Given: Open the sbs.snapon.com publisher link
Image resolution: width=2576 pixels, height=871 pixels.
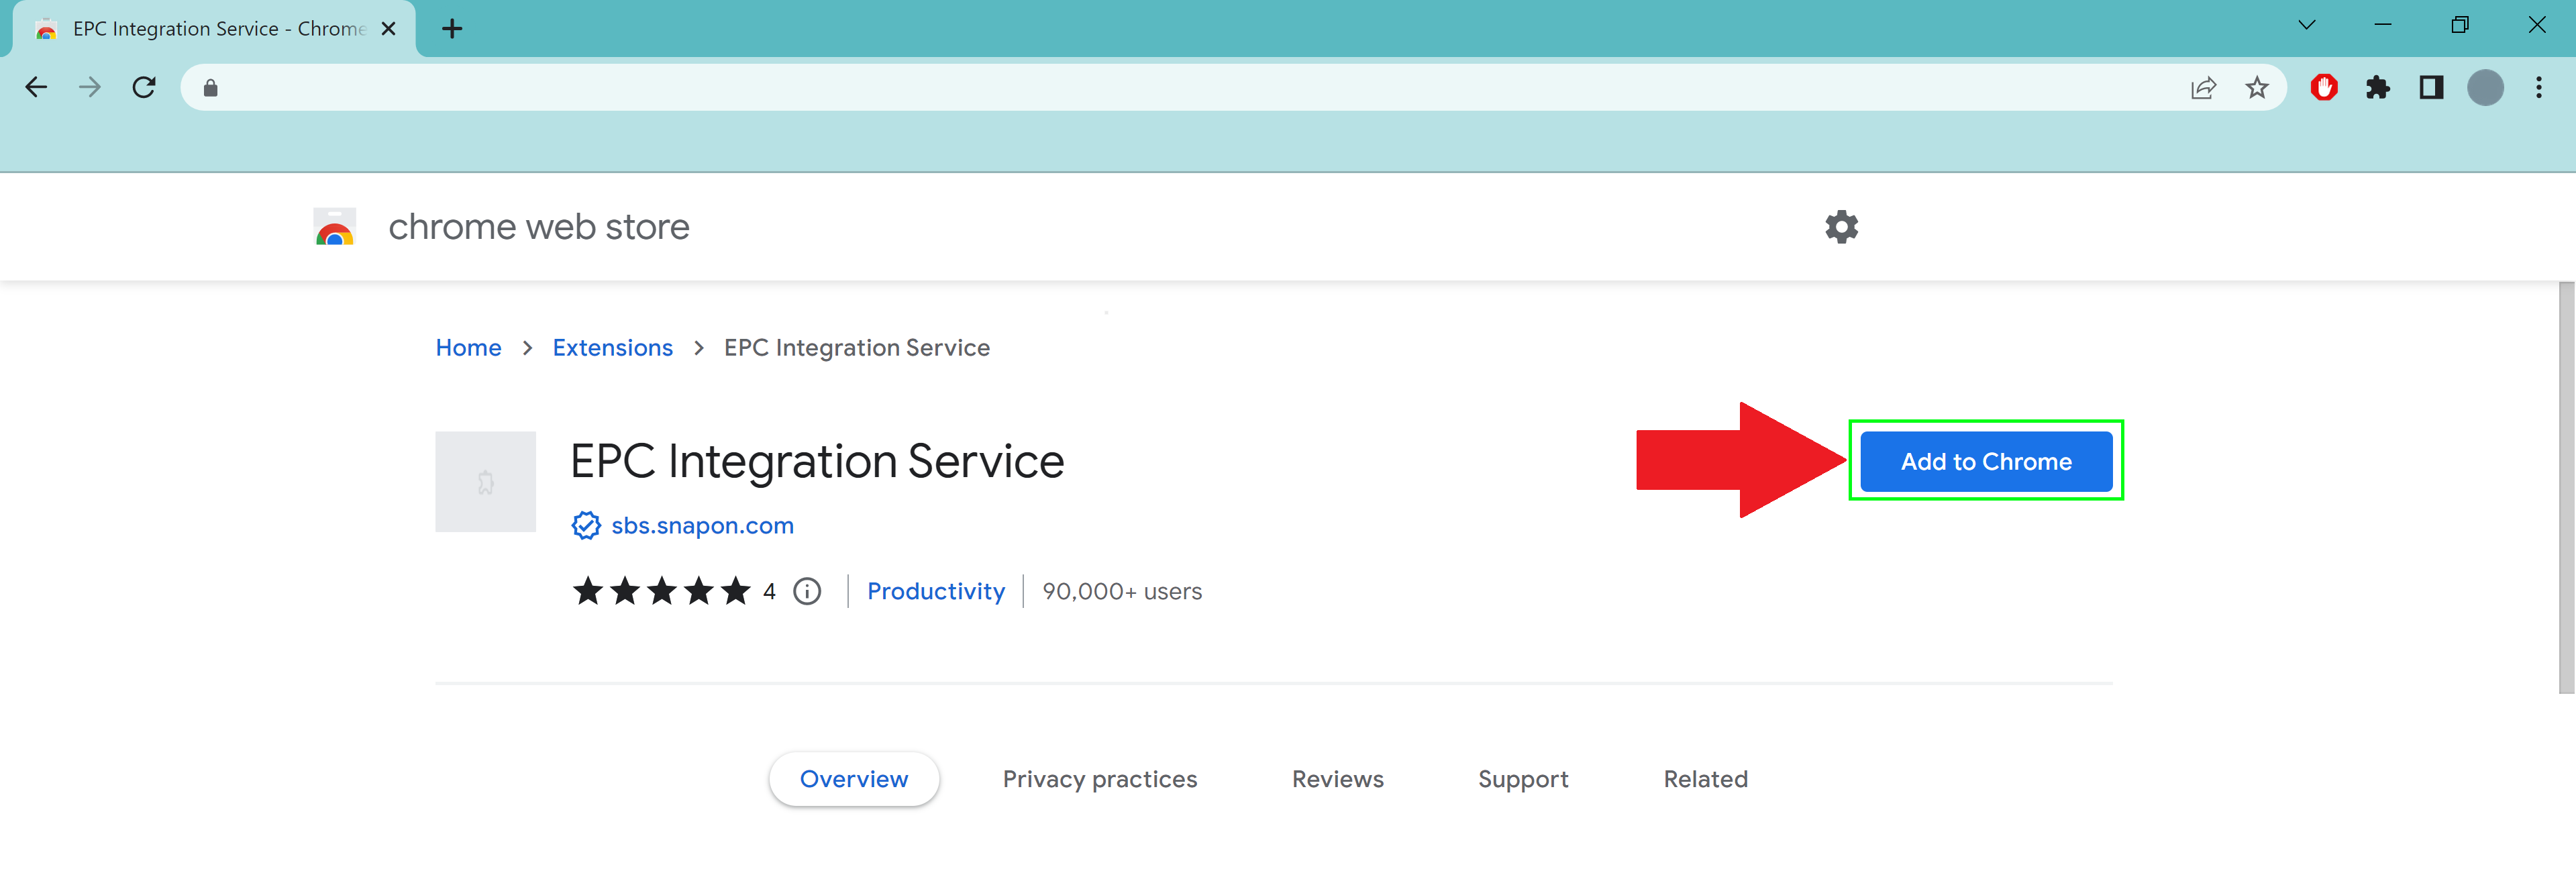Looking at the screenshot, I should (702, 526).
